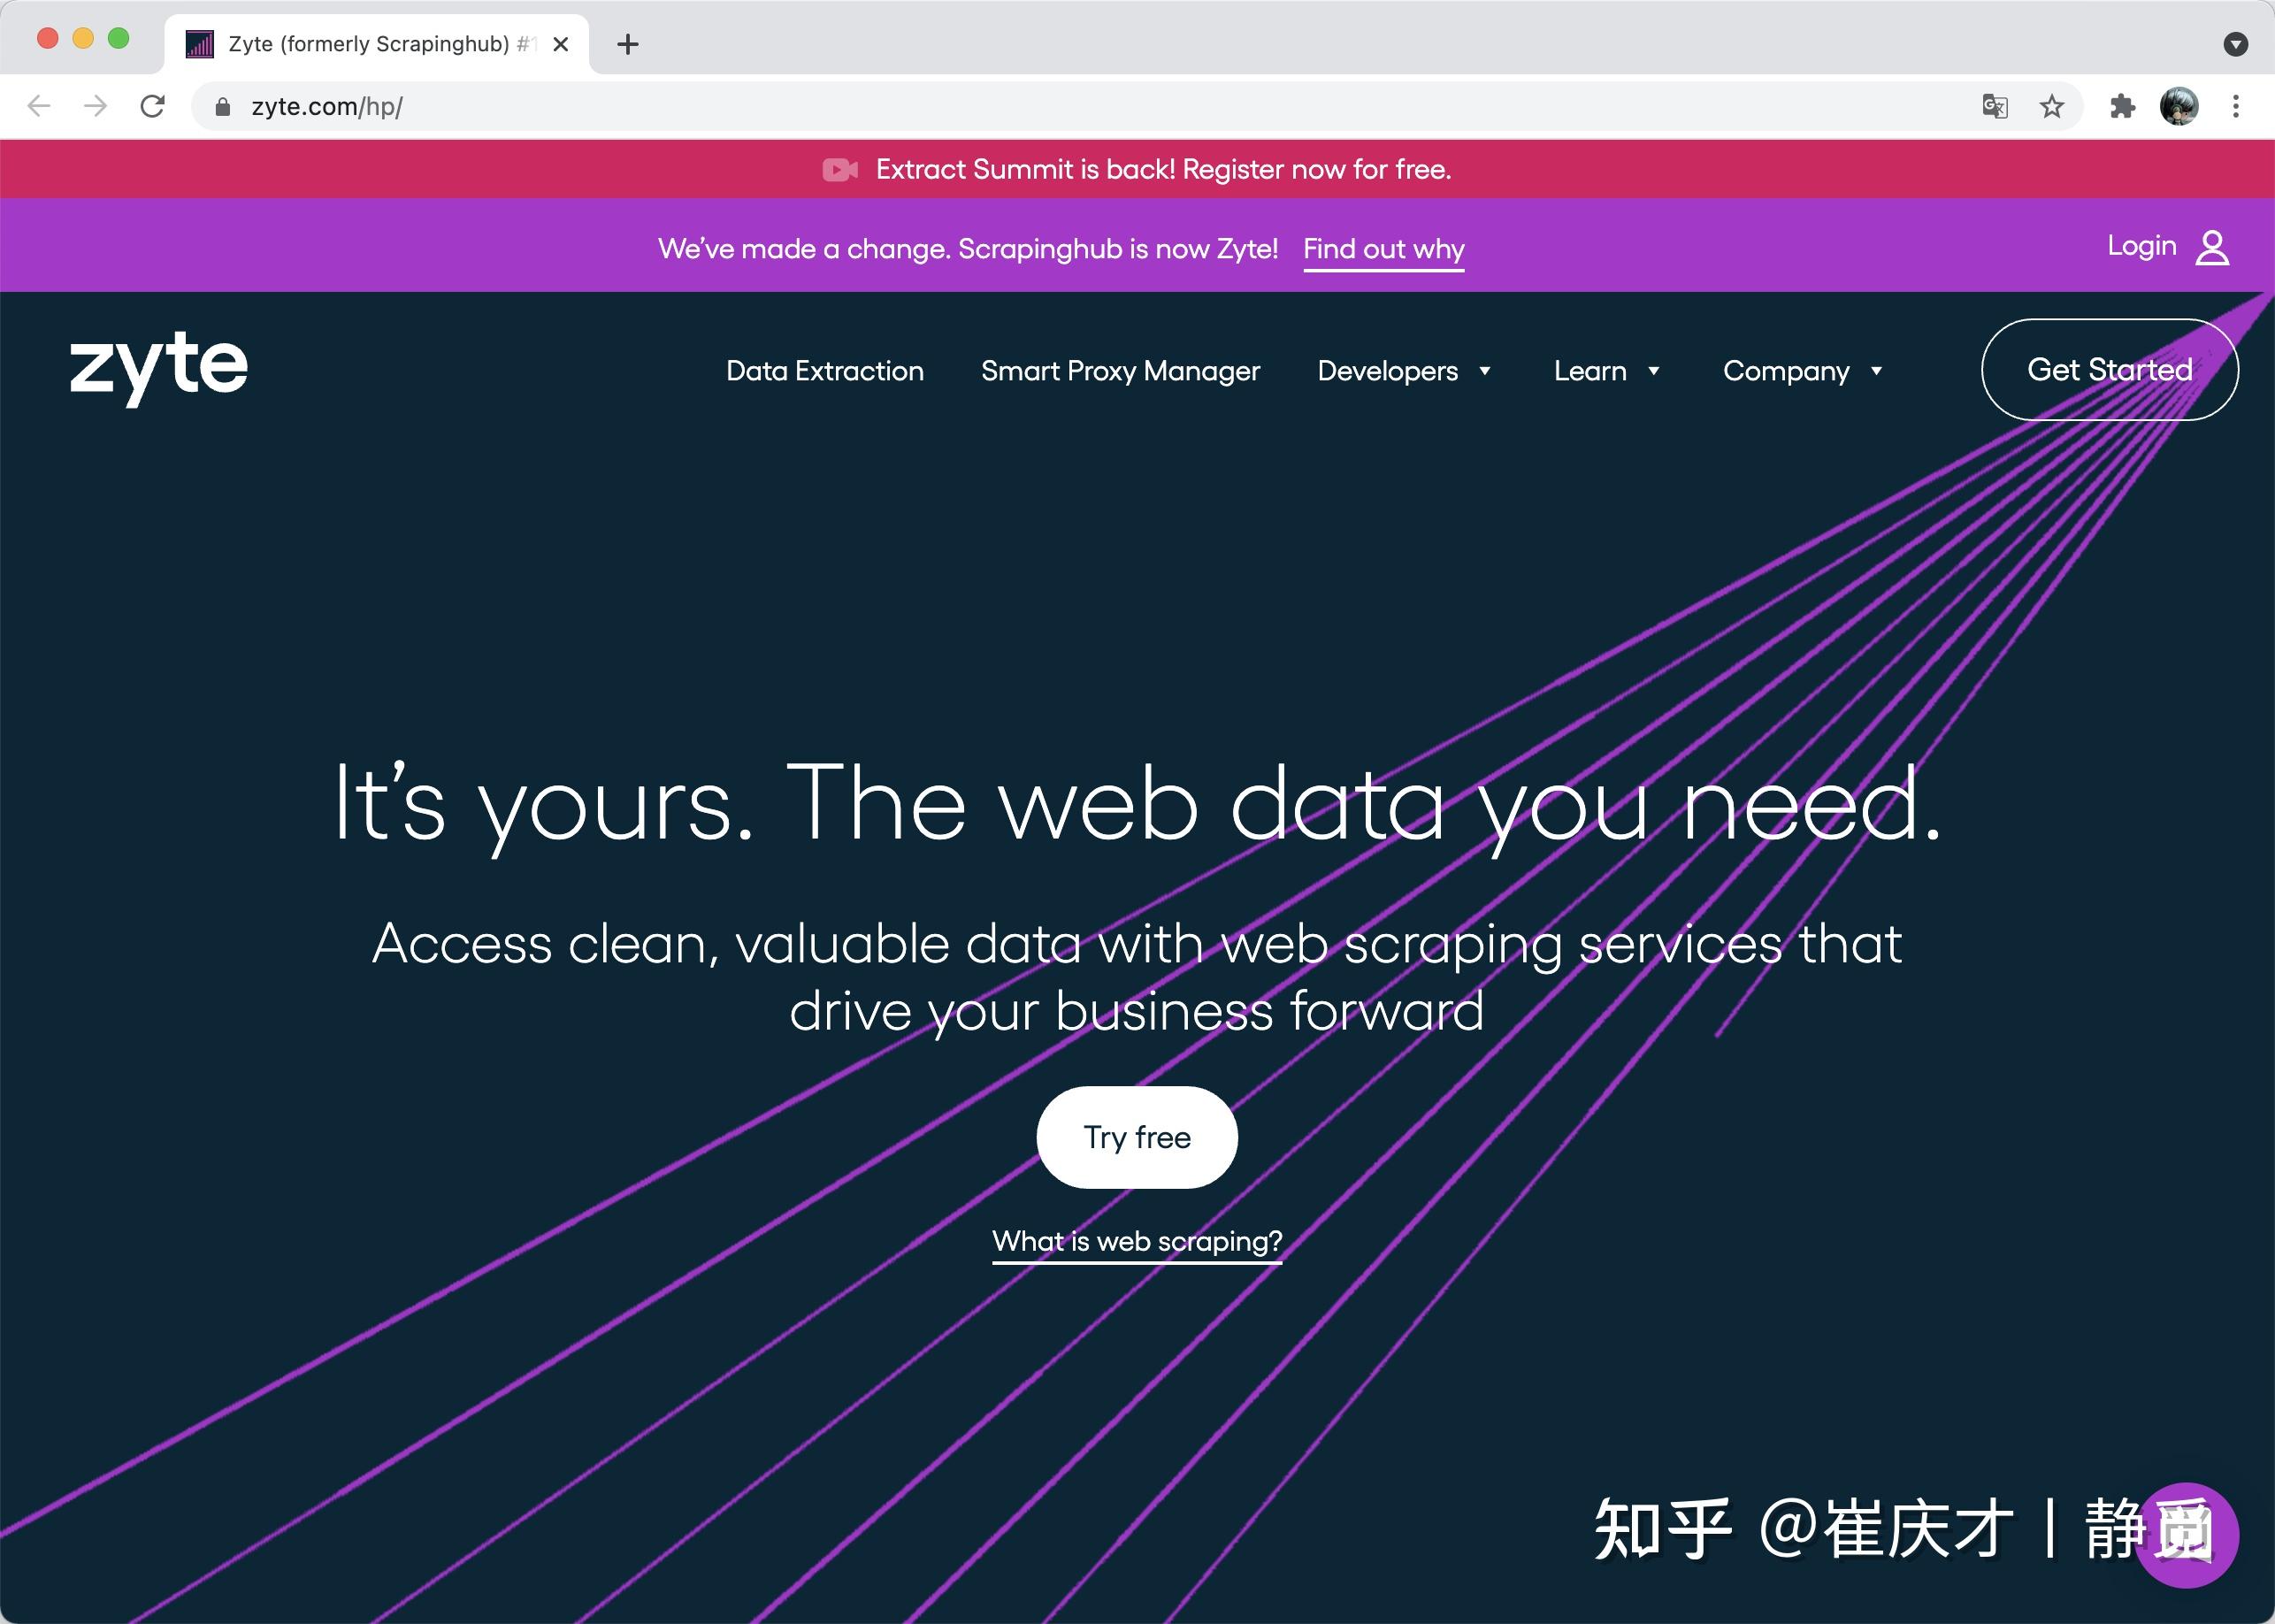Click the browser profile avatar icon

coord(2182,105)
